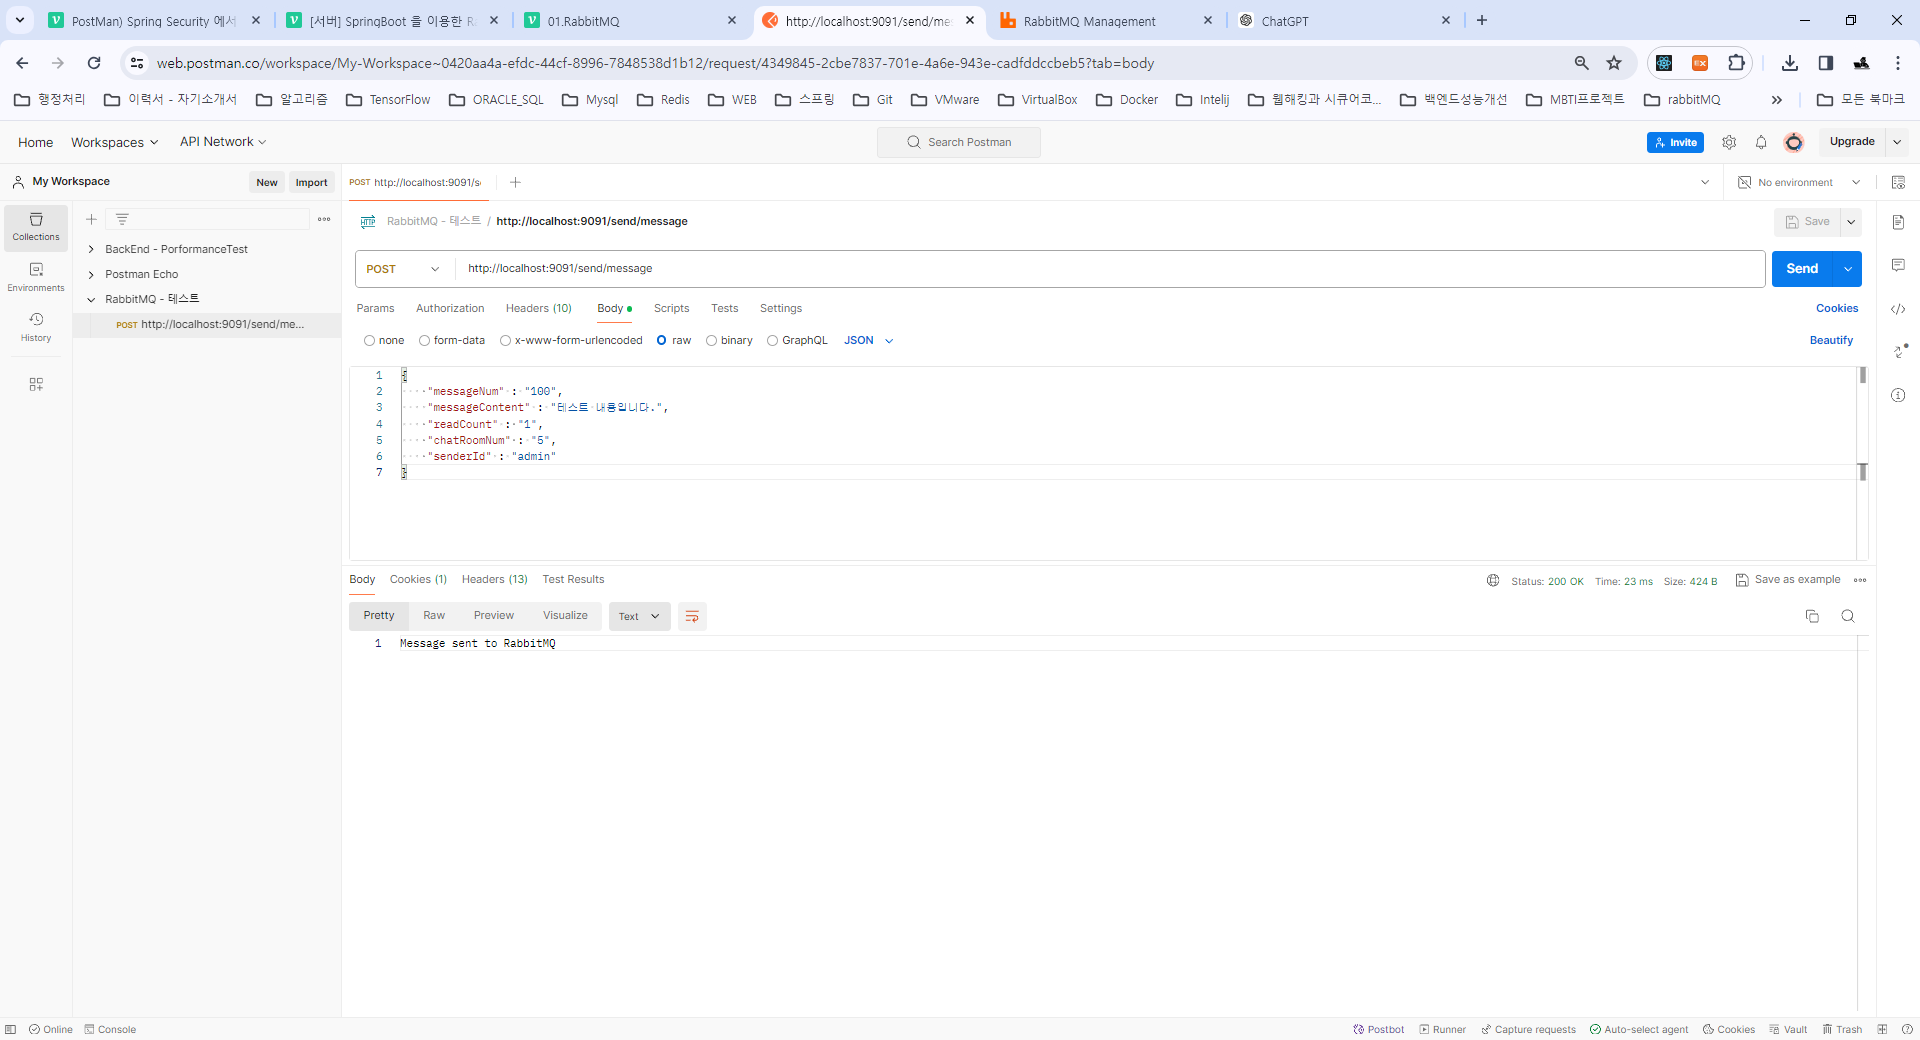This screenshot has height=1040, width=1920.
Task: Open code snippet icon in right sidebar
Action: coord(1898,309)
